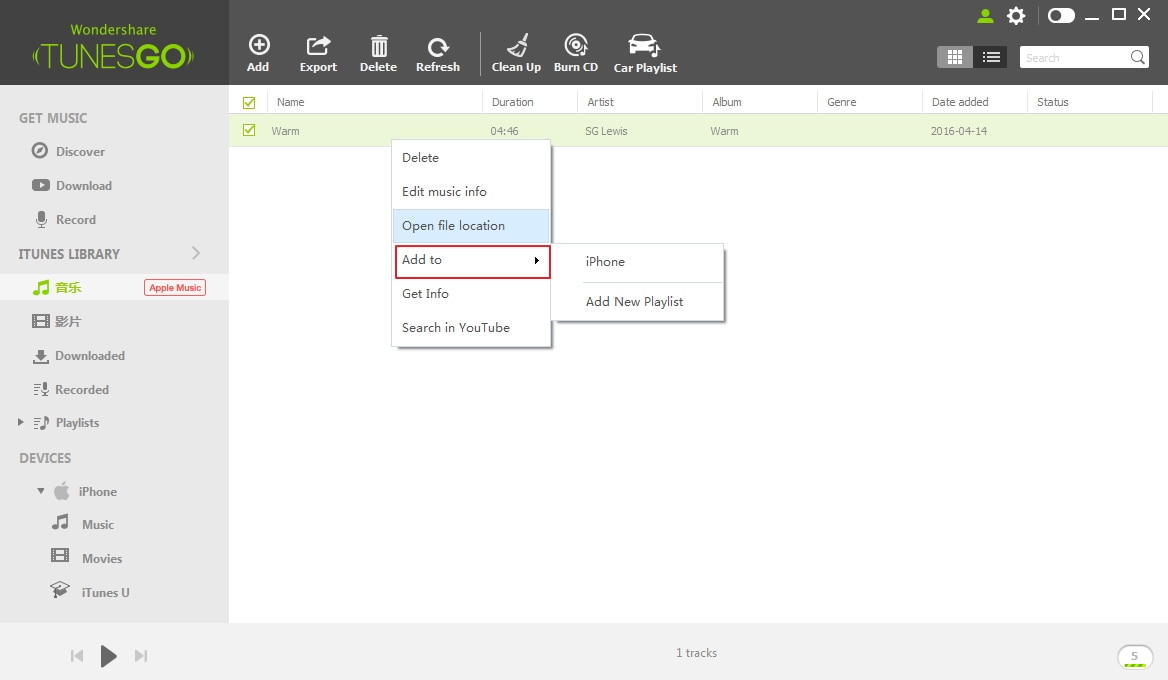Play the current track

[x=109, y=656]
